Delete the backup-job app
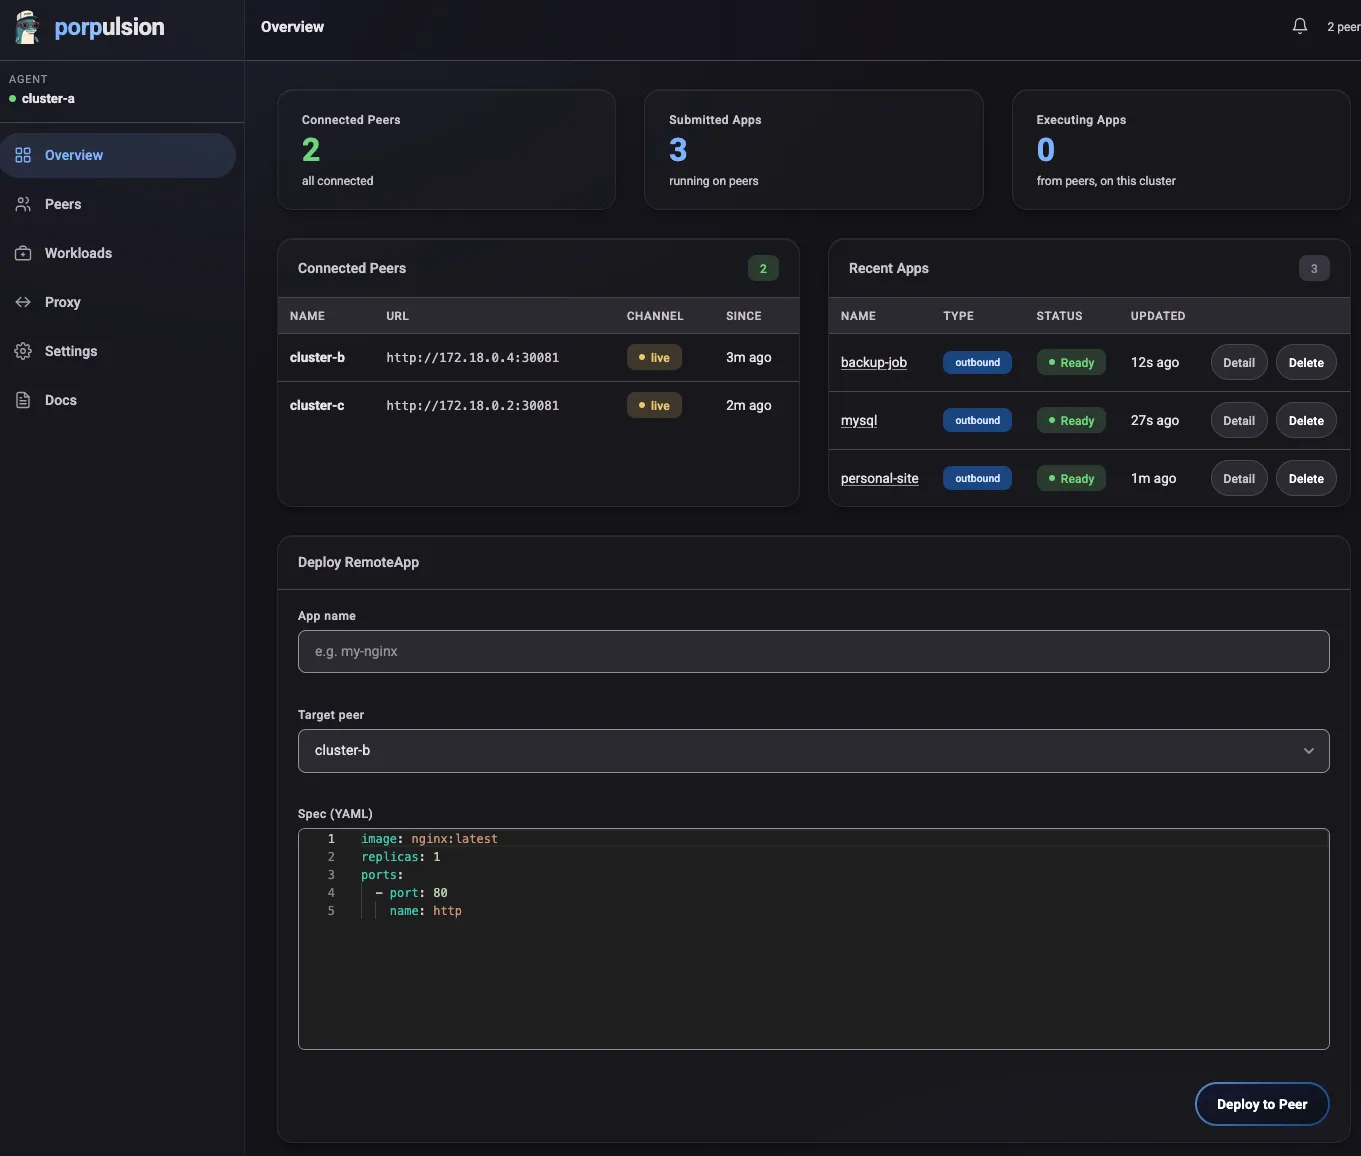 [x=1305, y=363]
